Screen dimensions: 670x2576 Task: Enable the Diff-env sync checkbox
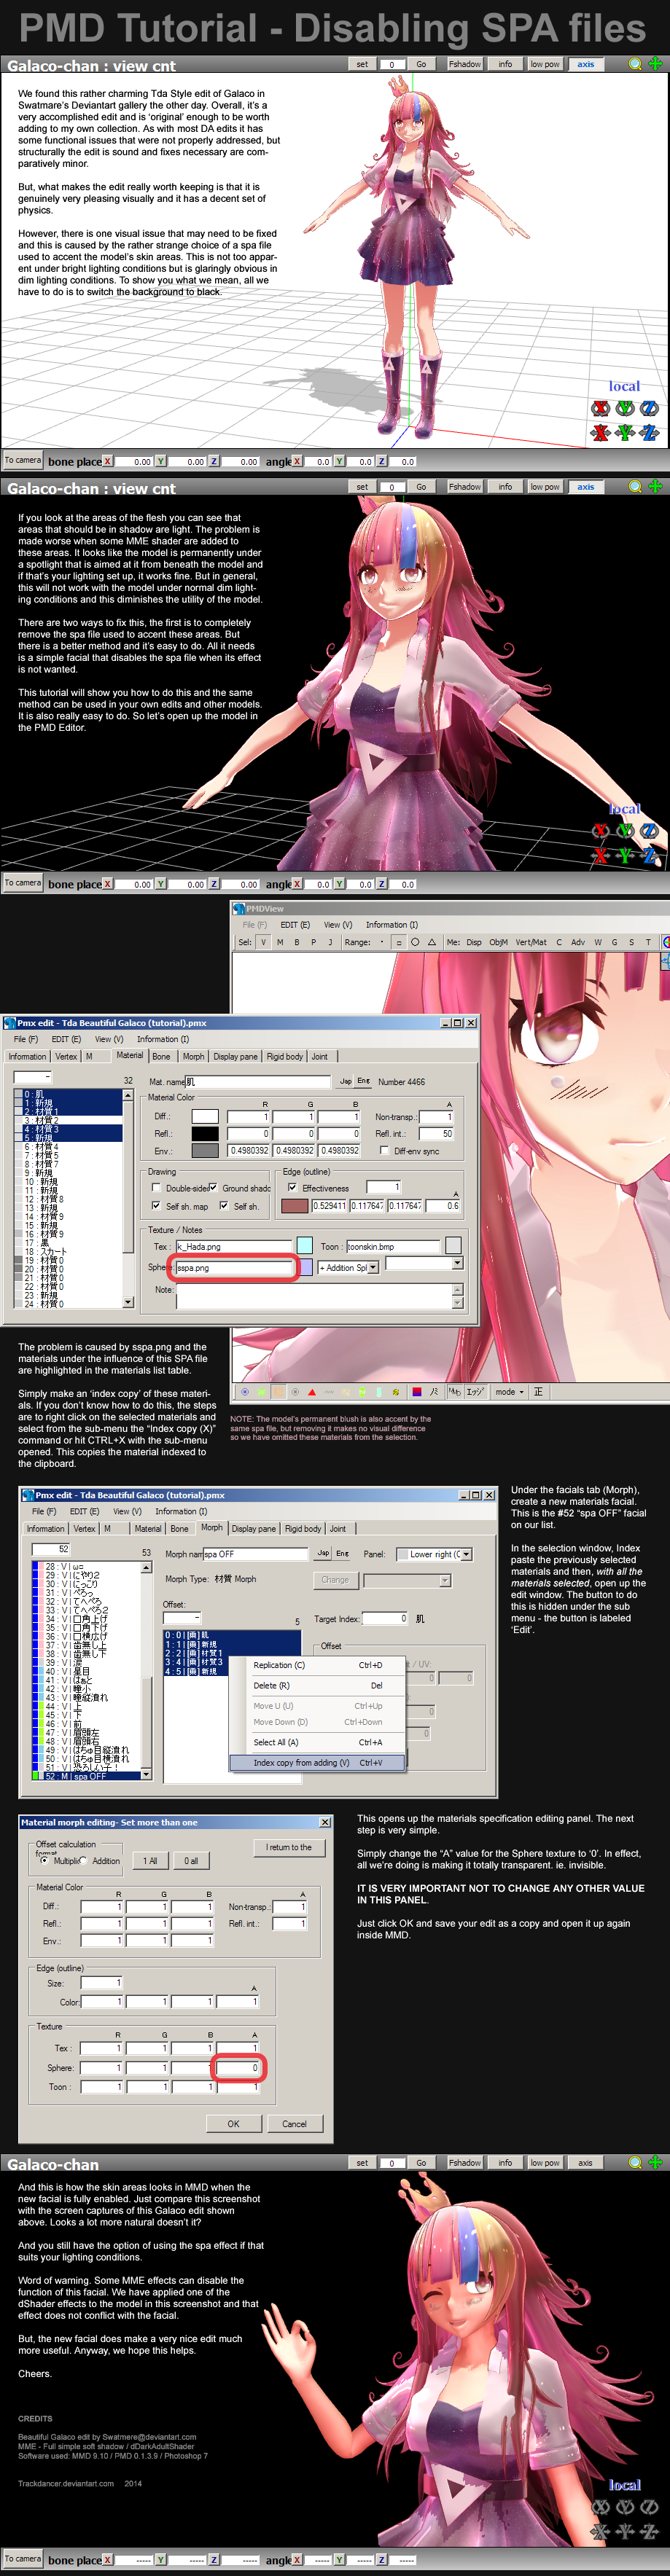pyautogui.click(x=384, y=1150)
